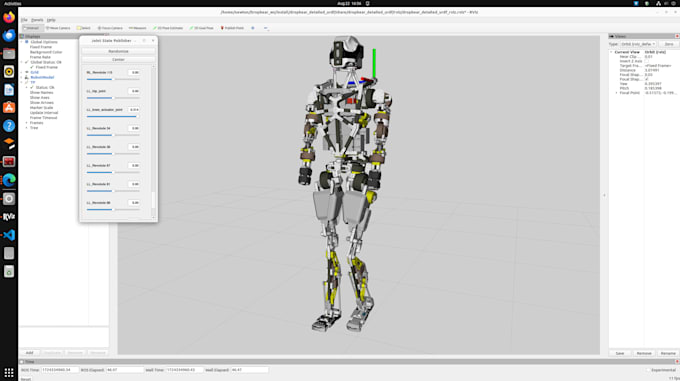Click Reset button at bottom left
The width and height of the screenshot is (680, 381).
coord(26,379)
